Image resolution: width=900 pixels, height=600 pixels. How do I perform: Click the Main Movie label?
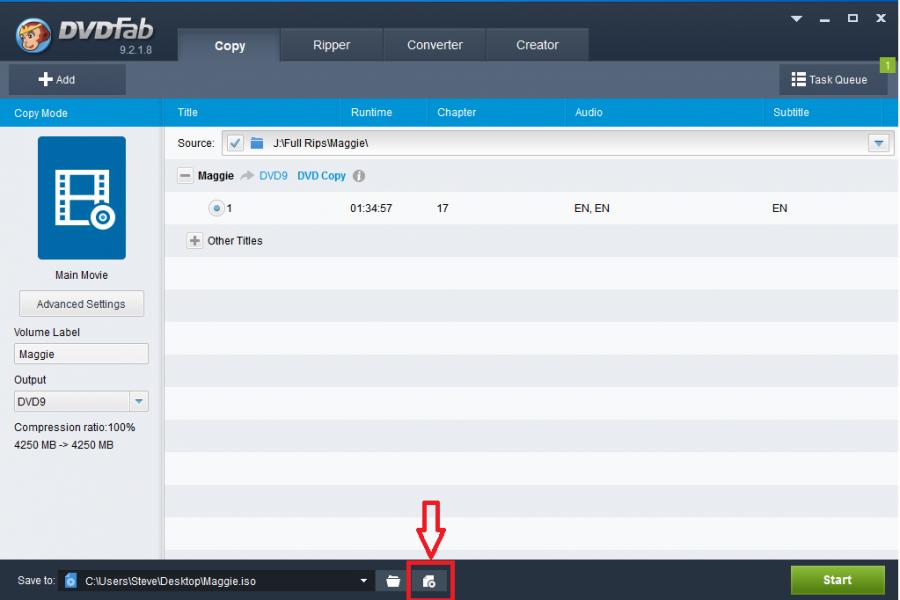pos(82,275)
